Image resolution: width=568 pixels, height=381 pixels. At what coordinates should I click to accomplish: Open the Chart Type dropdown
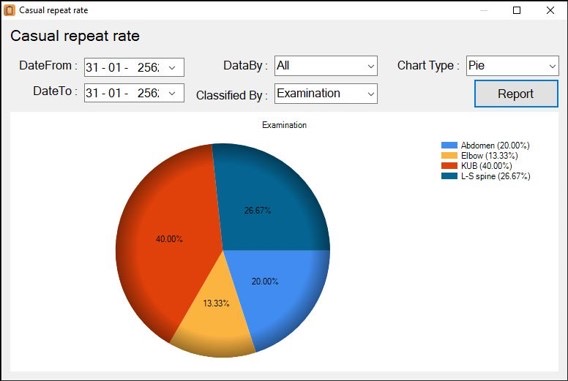552,66
